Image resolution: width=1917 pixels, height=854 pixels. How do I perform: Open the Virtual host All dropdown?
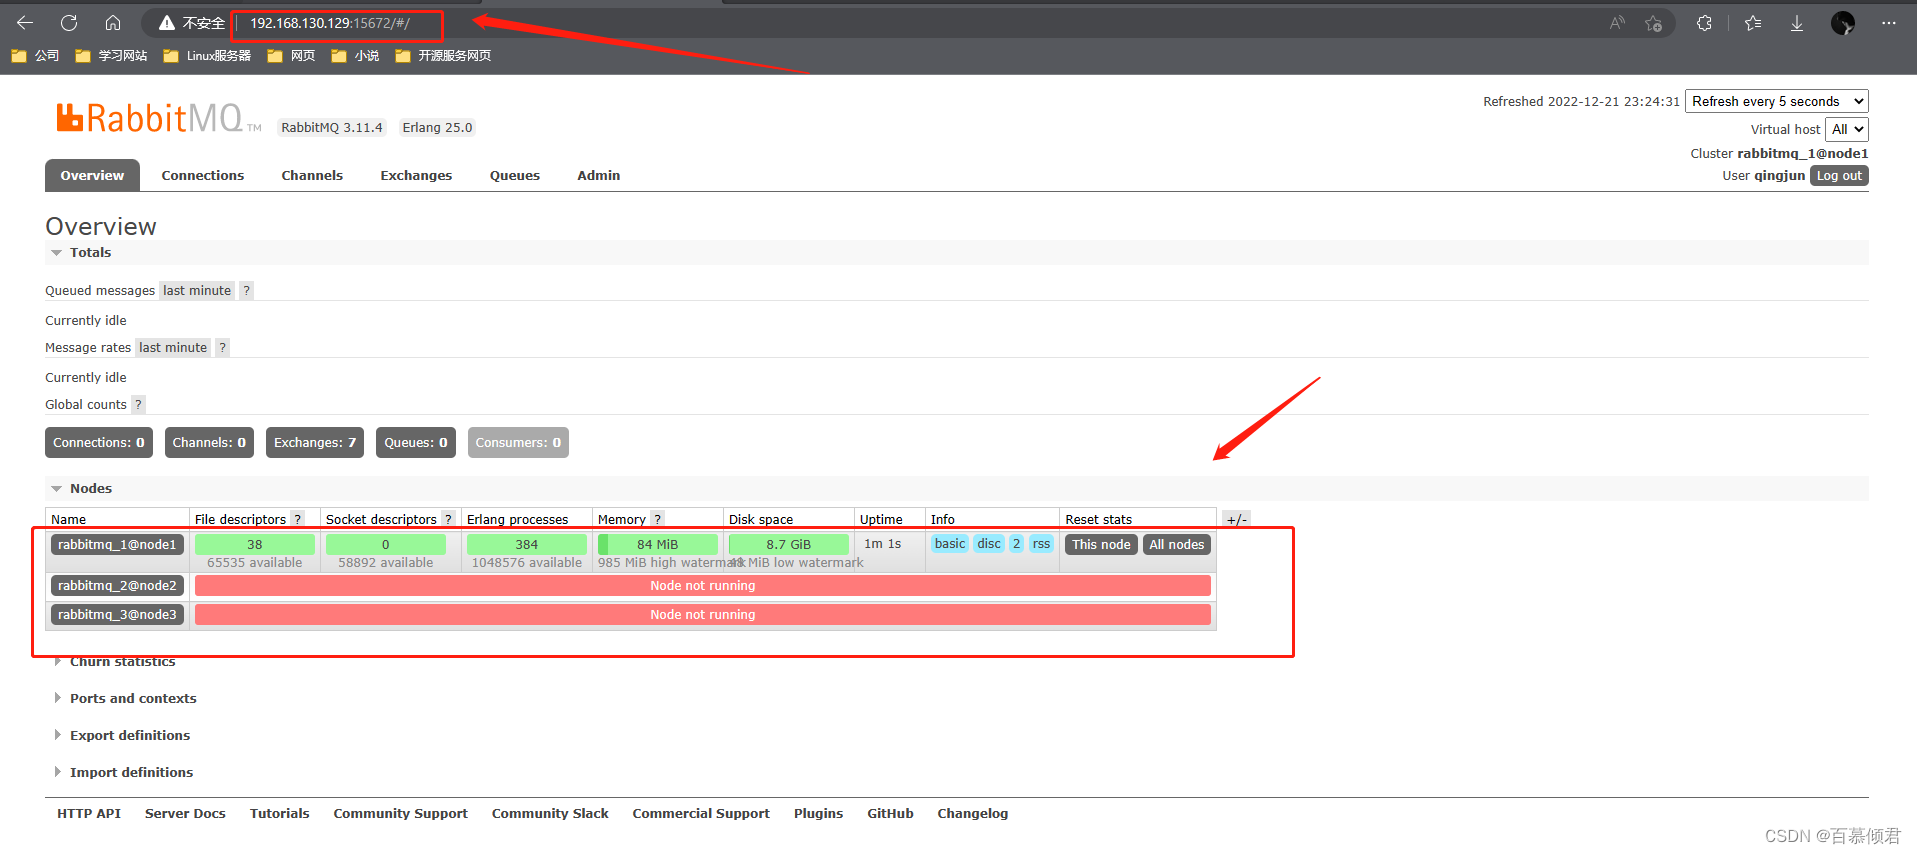1846,129
